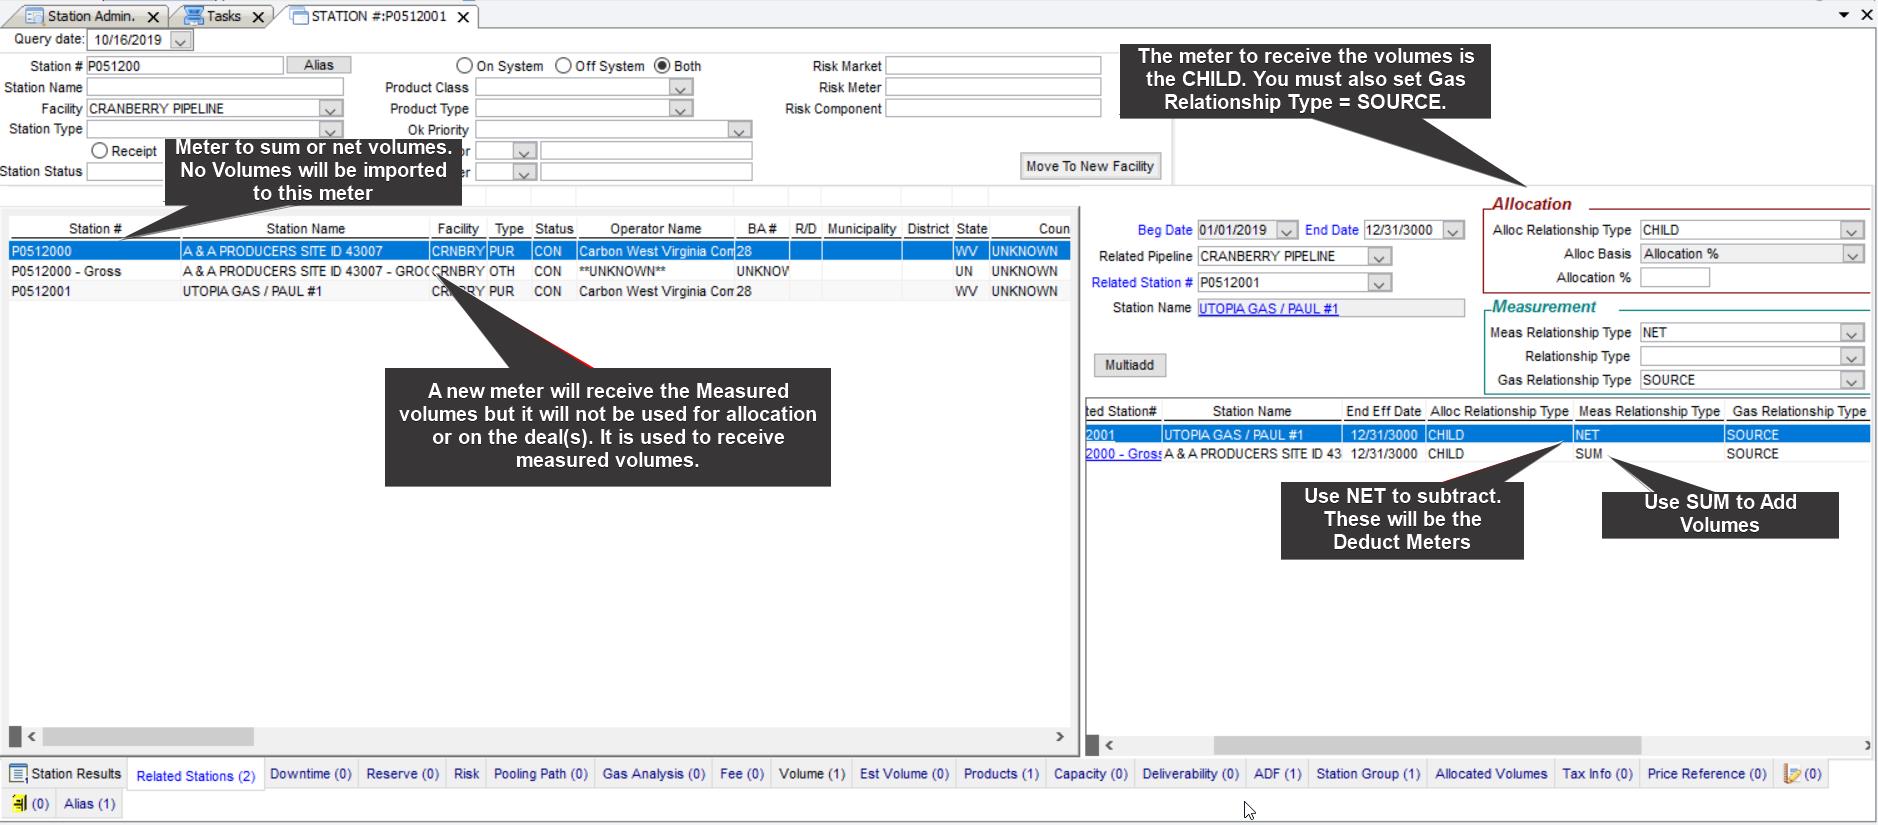Image resolution: width=1878 pixels, height=825 pixels.
Task: Close the Tasks tab
Action: tap(258, 17)
